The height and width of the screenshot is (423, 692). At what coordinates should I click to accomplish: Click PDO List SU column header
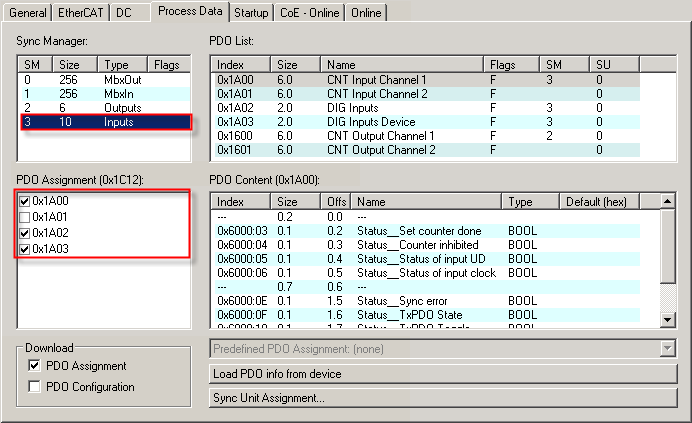click(x=614, y=65)
